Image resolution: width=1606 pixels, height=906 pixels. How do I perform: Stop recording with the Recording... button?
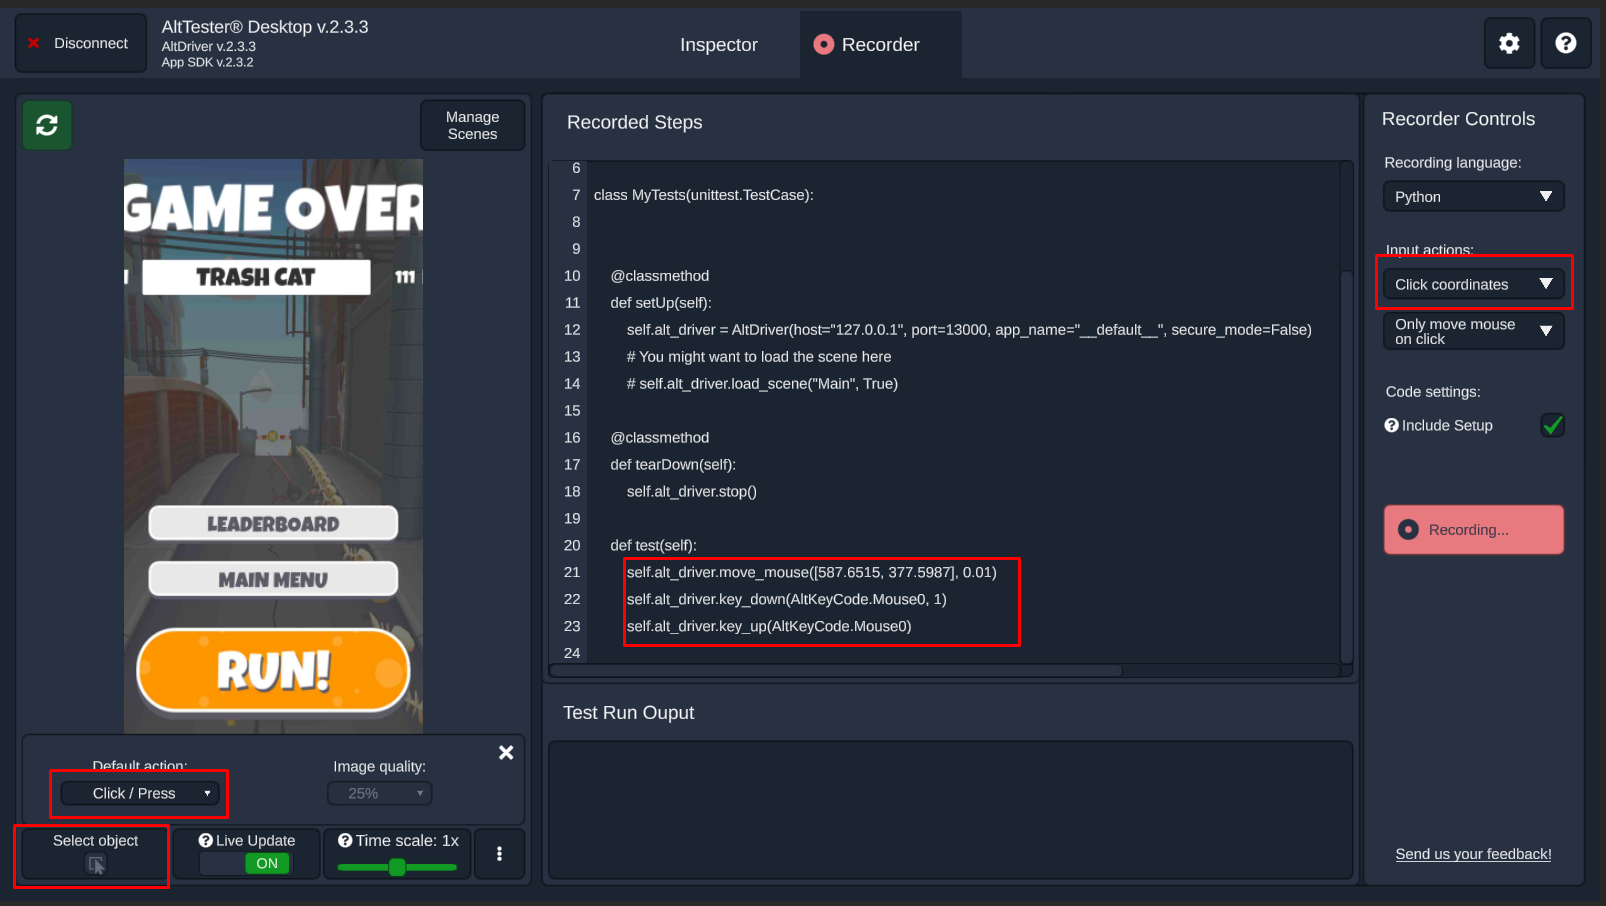[1473, 530]
